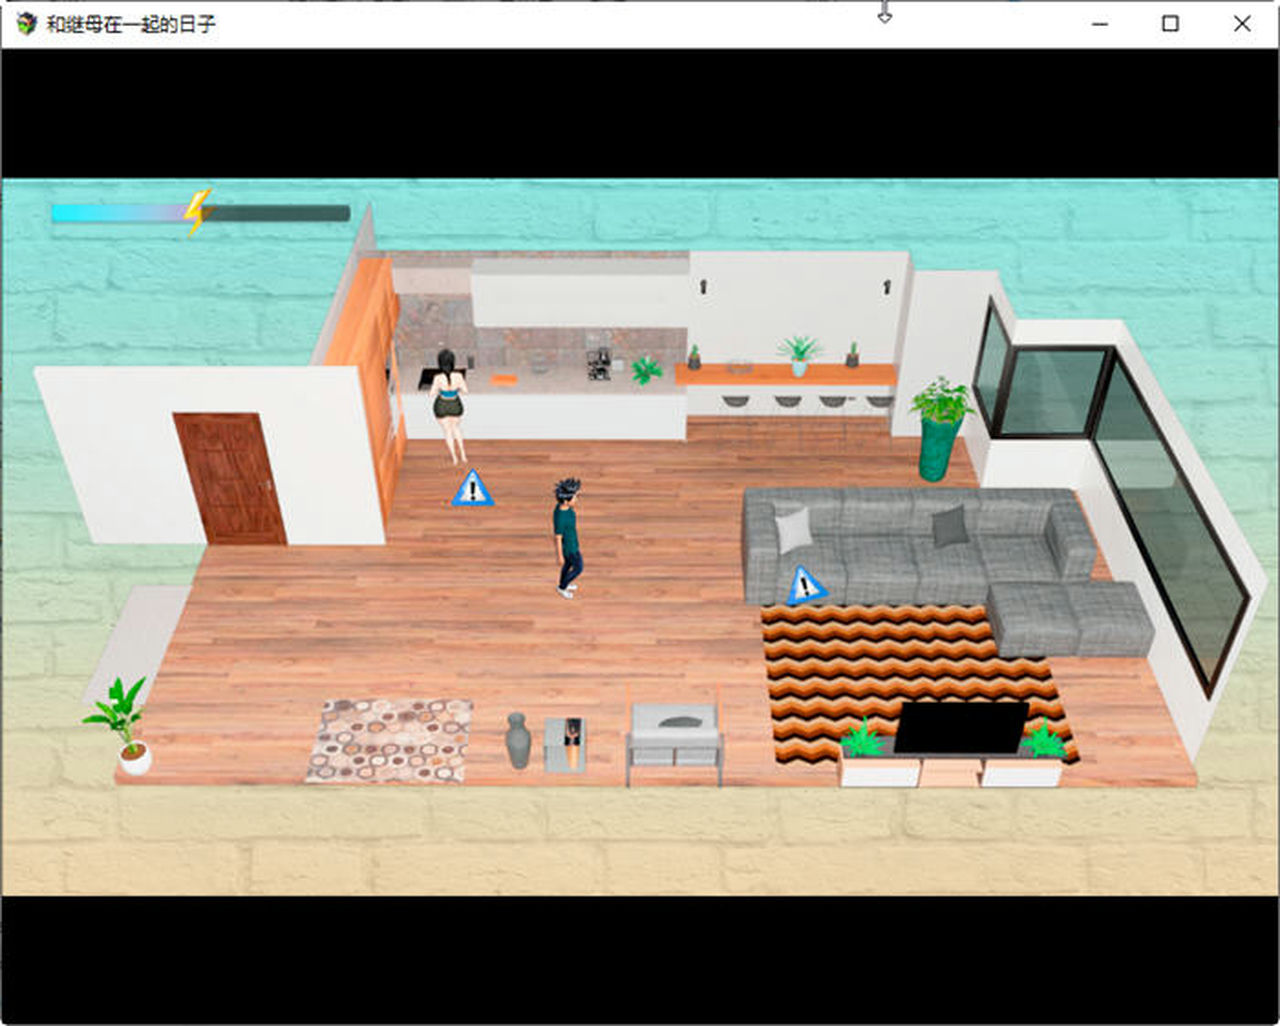Open the brown wooden door
The image size is (1280, 1026).
[x=229, y=478]
